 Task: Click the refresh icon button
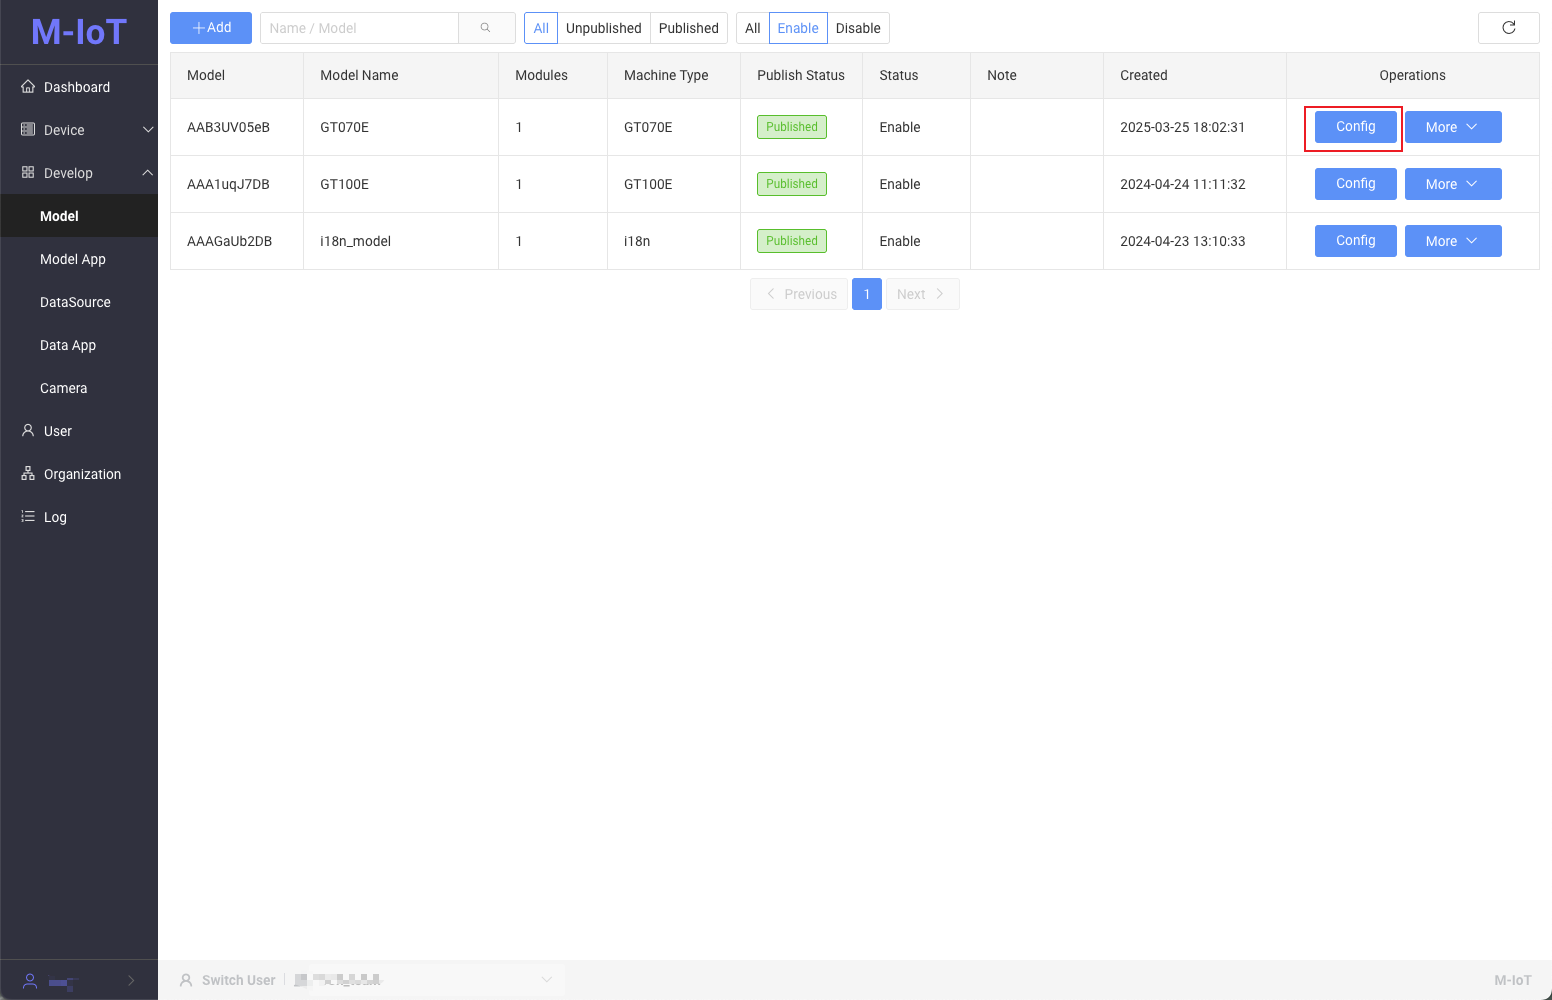[x=1508, y=28]
